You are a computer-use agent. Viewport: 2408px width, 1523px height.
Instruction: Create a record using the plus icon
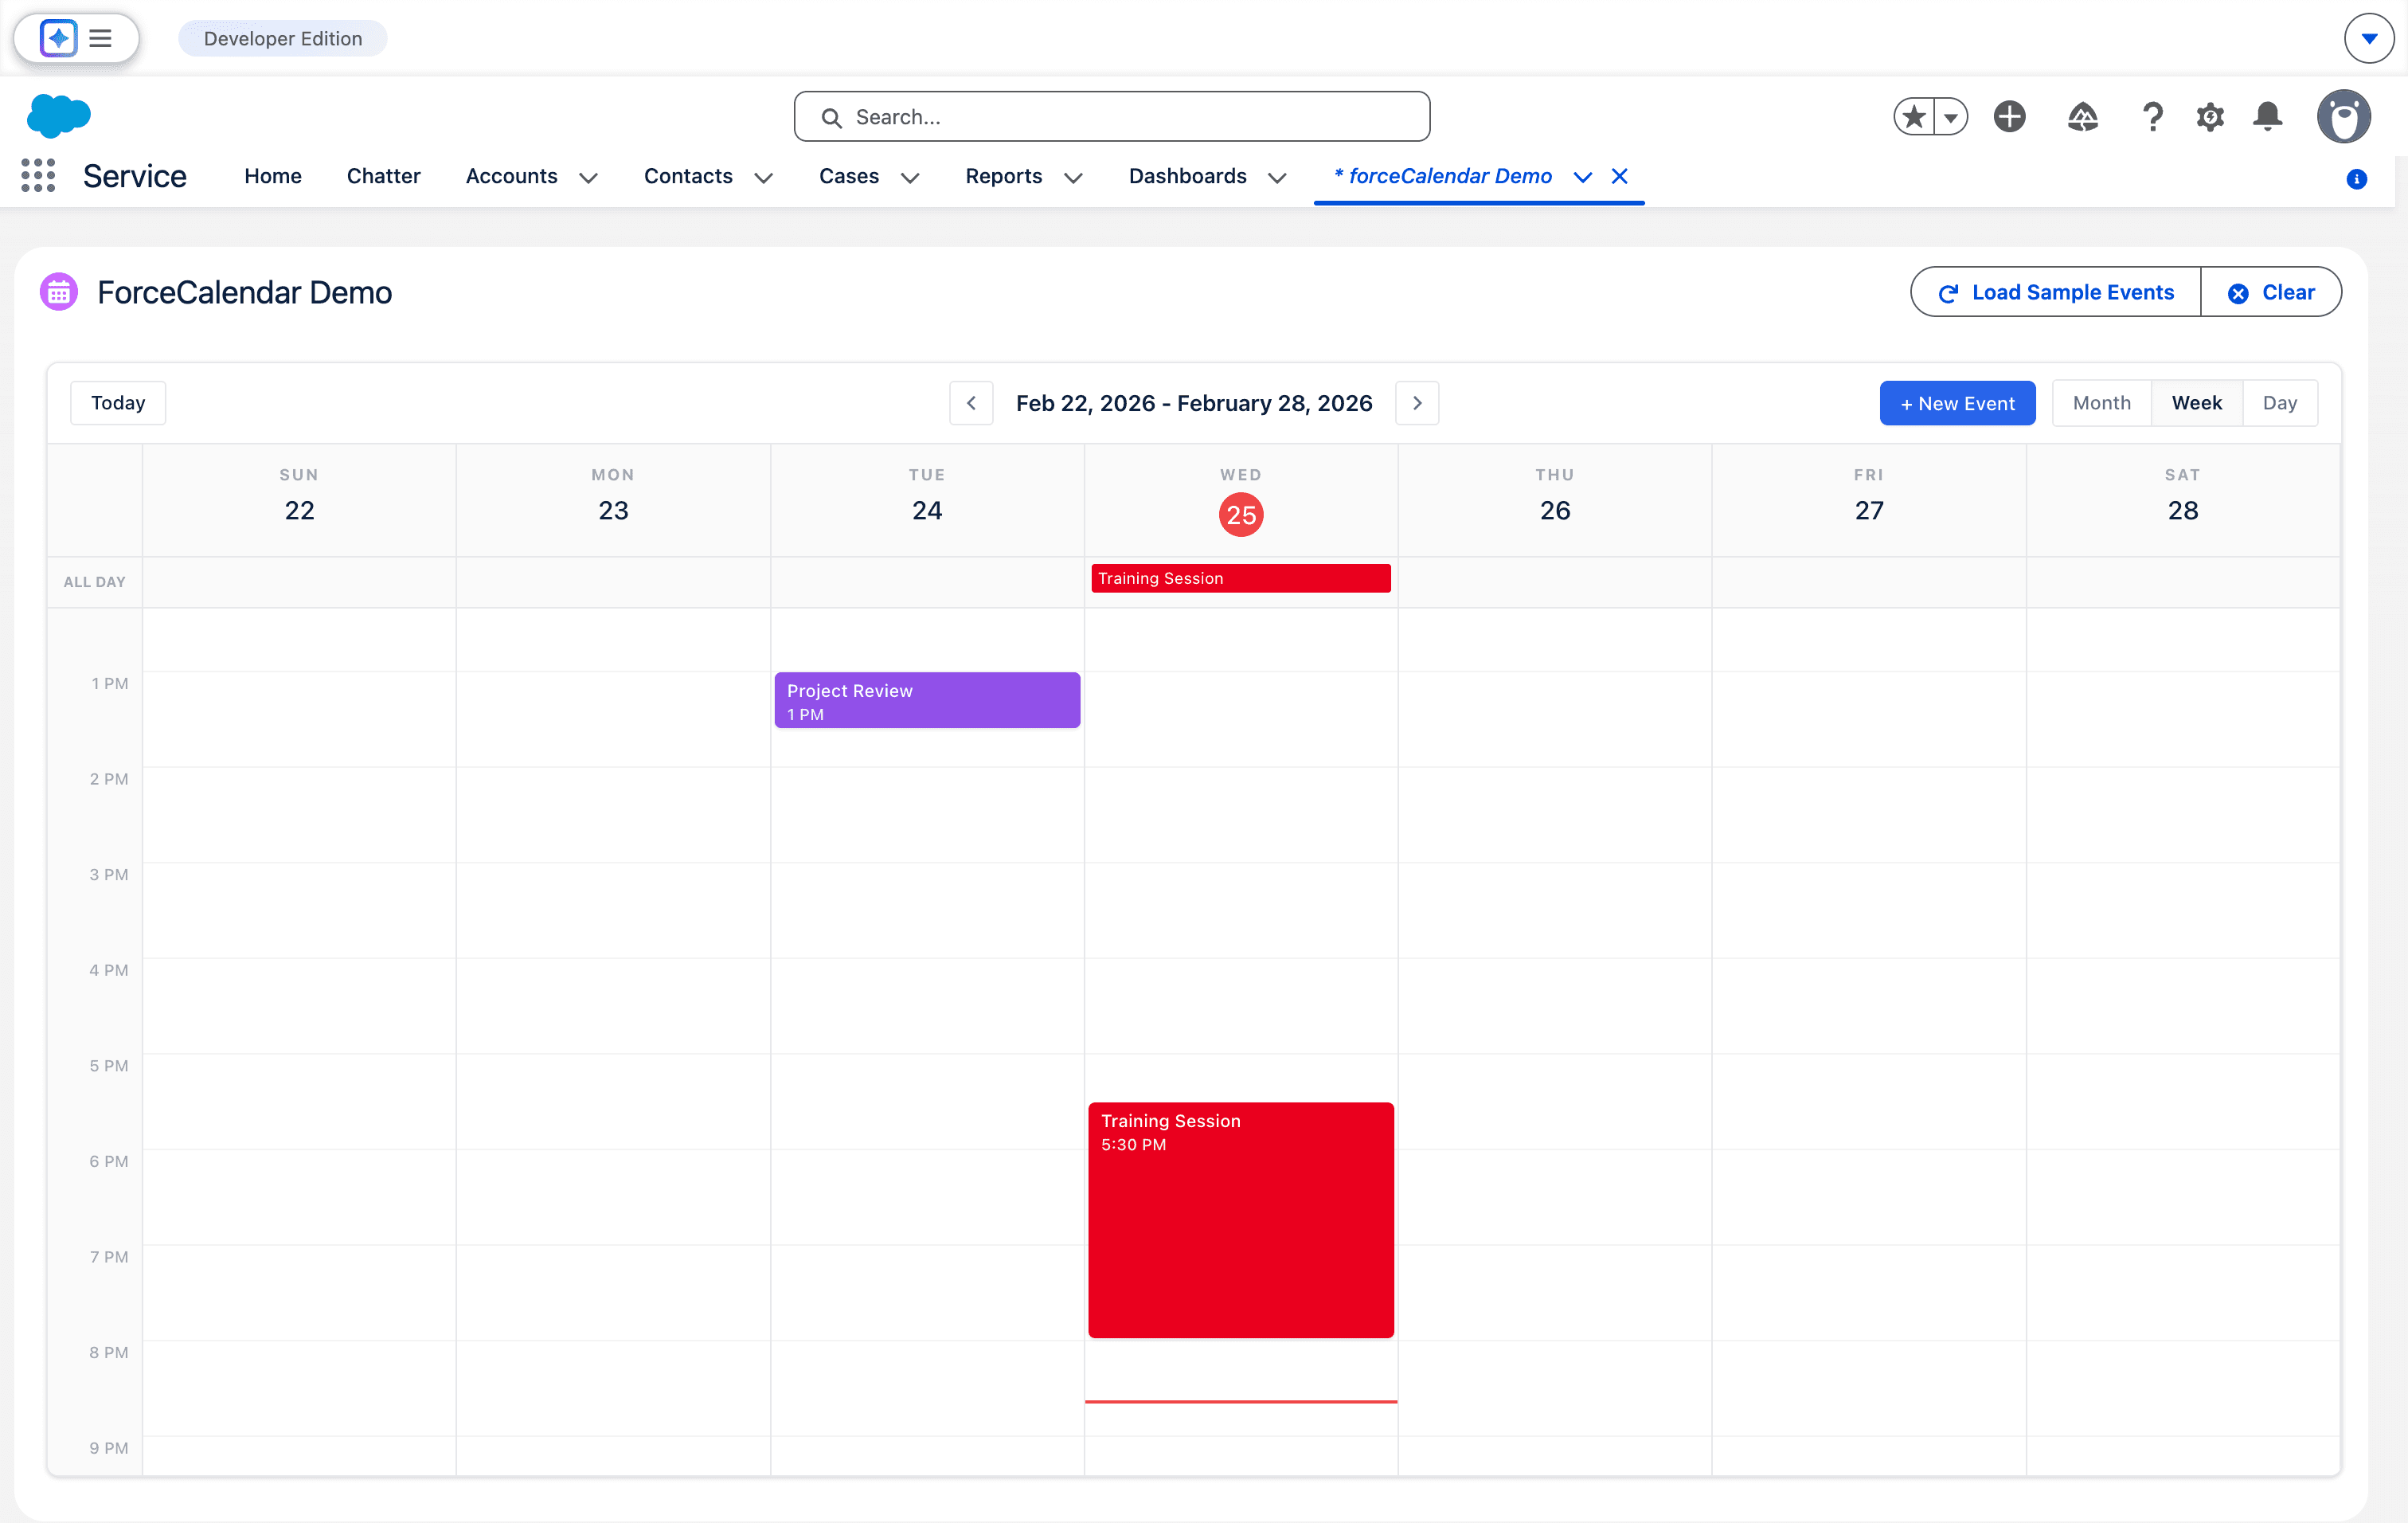(x=2010, y=116)
